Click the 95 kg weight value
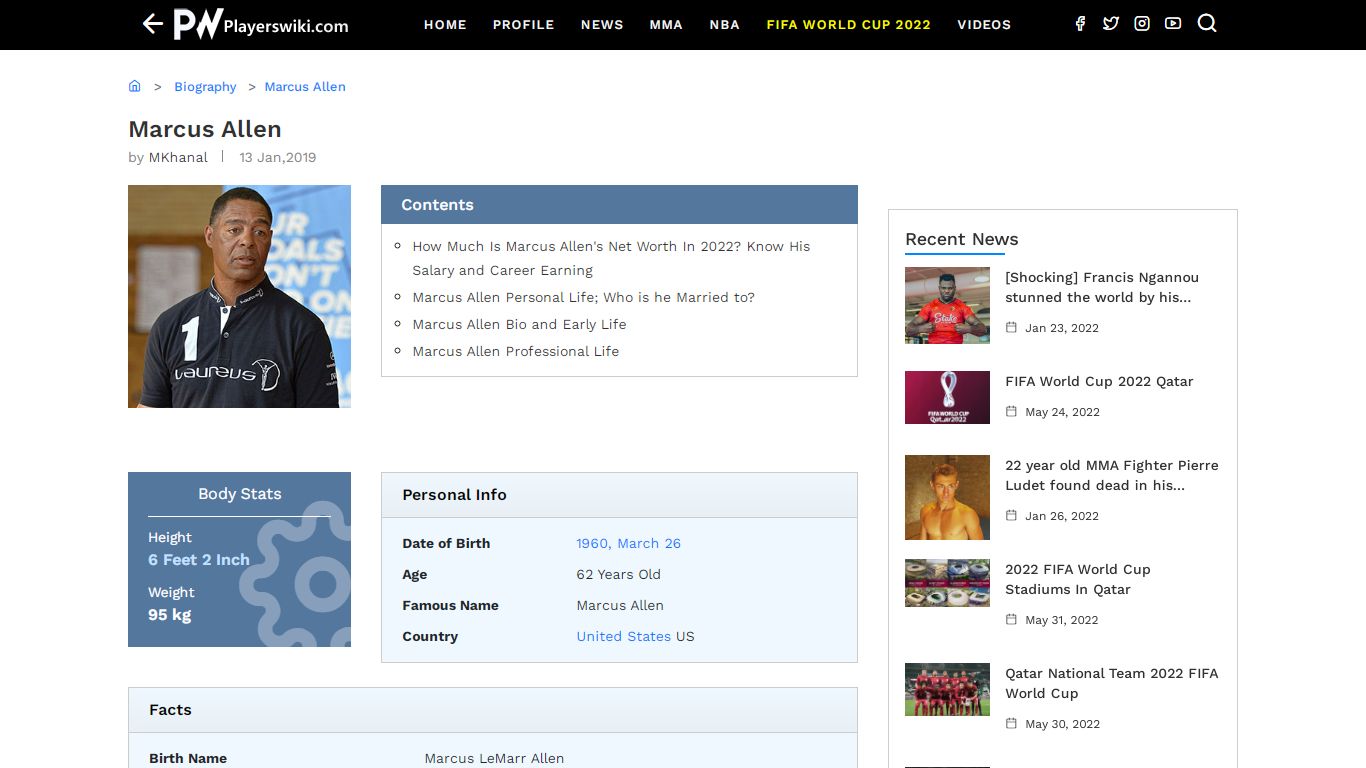The width and height of the screenshot is (1366, 768). point(170,615)
